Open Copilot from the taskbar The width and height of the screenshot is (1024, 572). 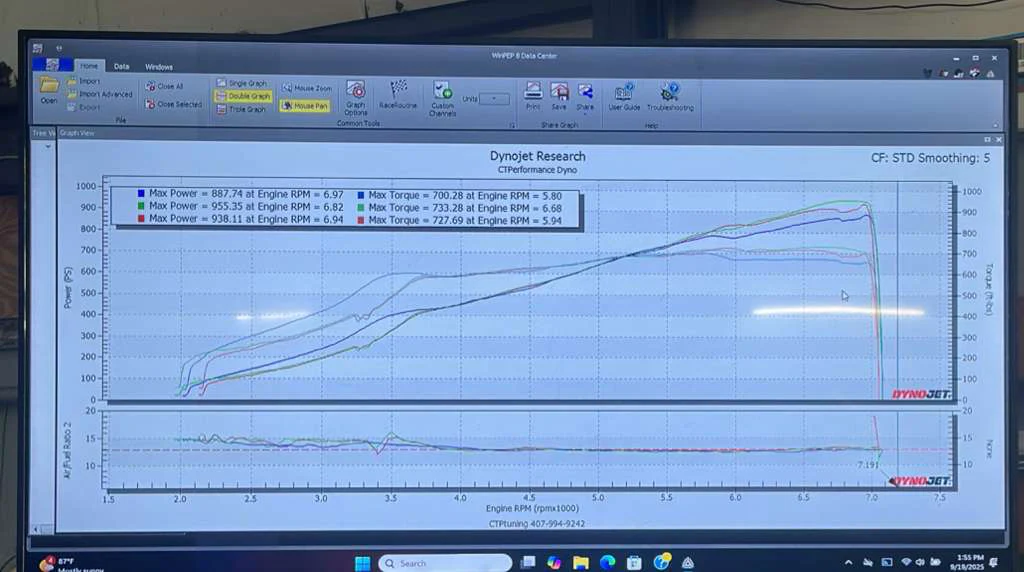pos(554,563)
